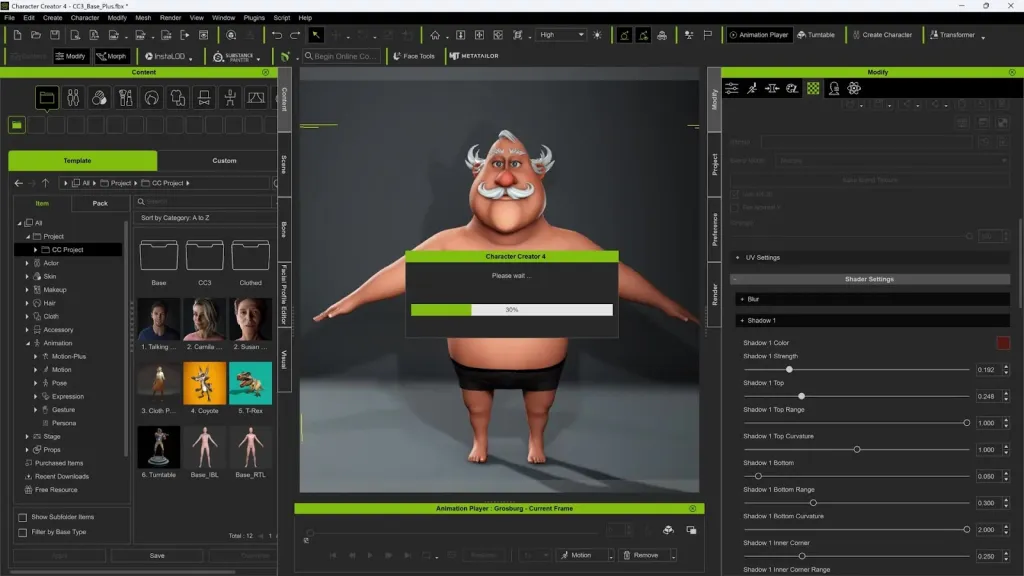Image resolution: width=1024 pixels, height=576 pixels.
Task: Select the Coyote thumbnail
Action: click(x=205, y=384)
